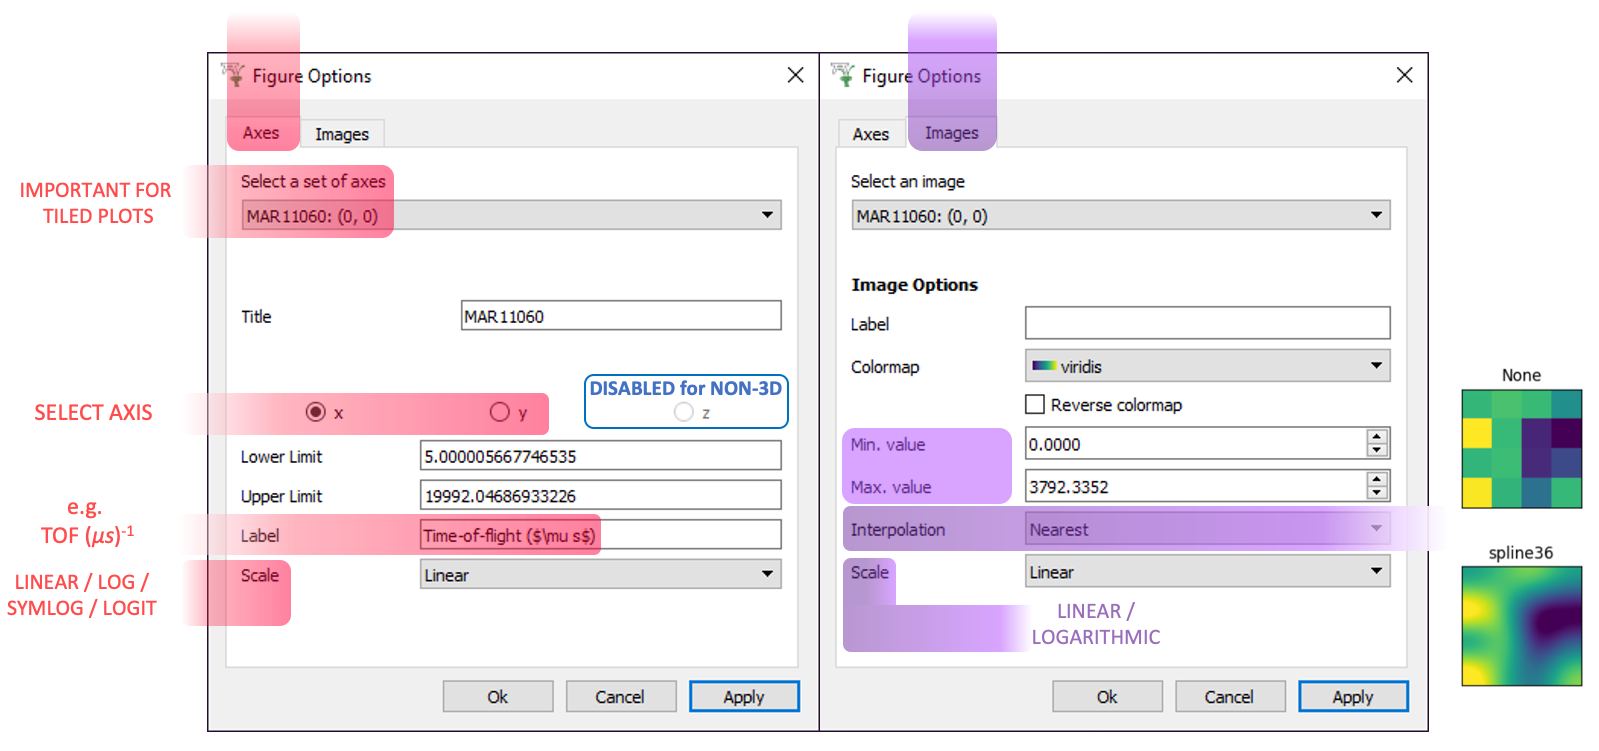Click Ok in the left dialog
This screenshot has height=751, width=1599.
click(x=498, y=697)
